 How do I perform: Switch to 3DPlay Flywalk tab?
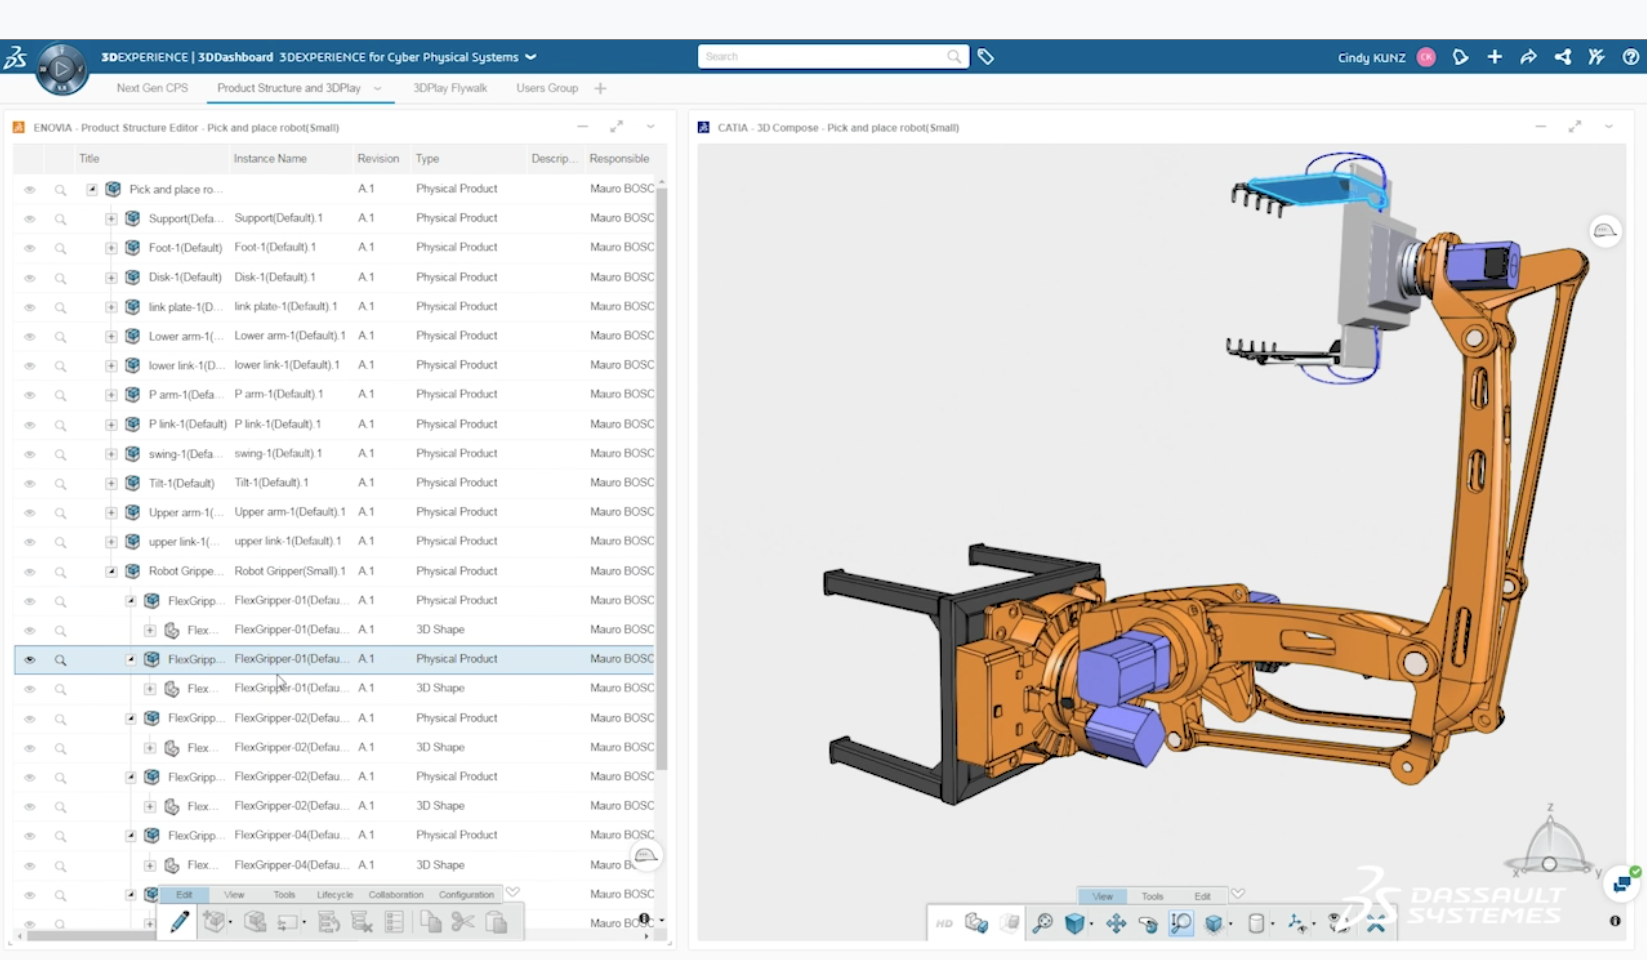point(450,88)
